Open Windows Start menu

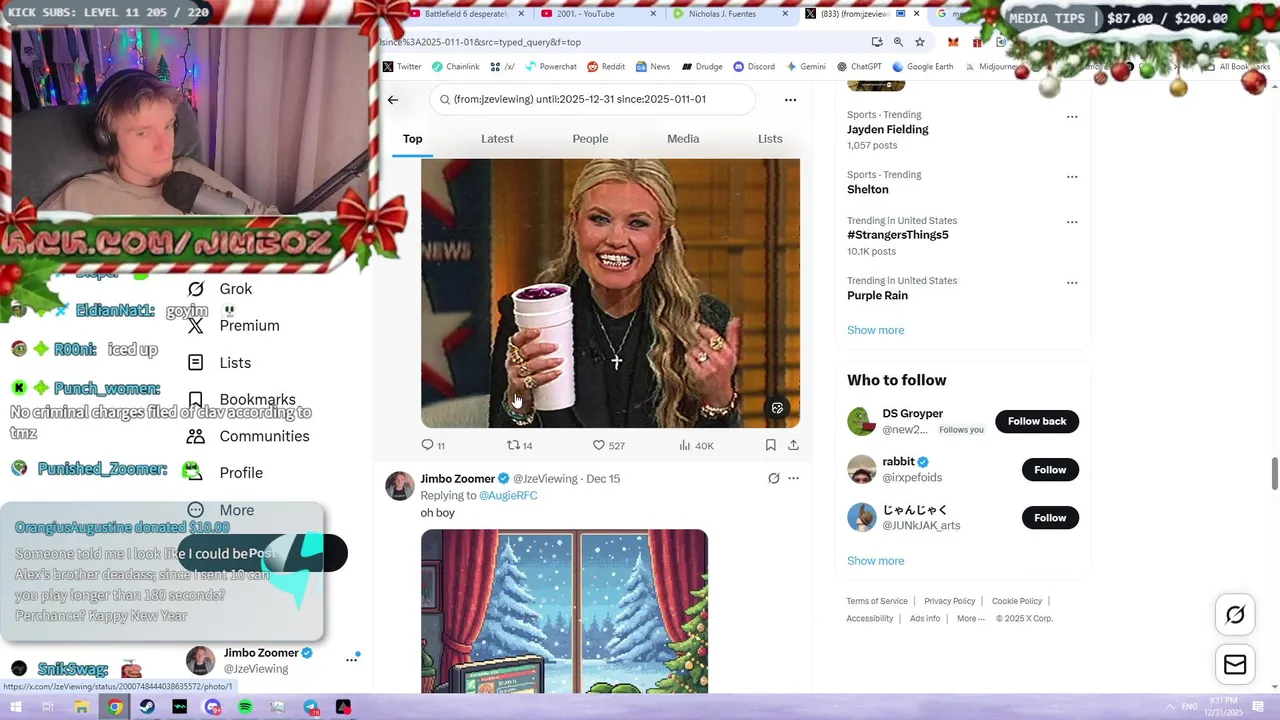[16, 707]
